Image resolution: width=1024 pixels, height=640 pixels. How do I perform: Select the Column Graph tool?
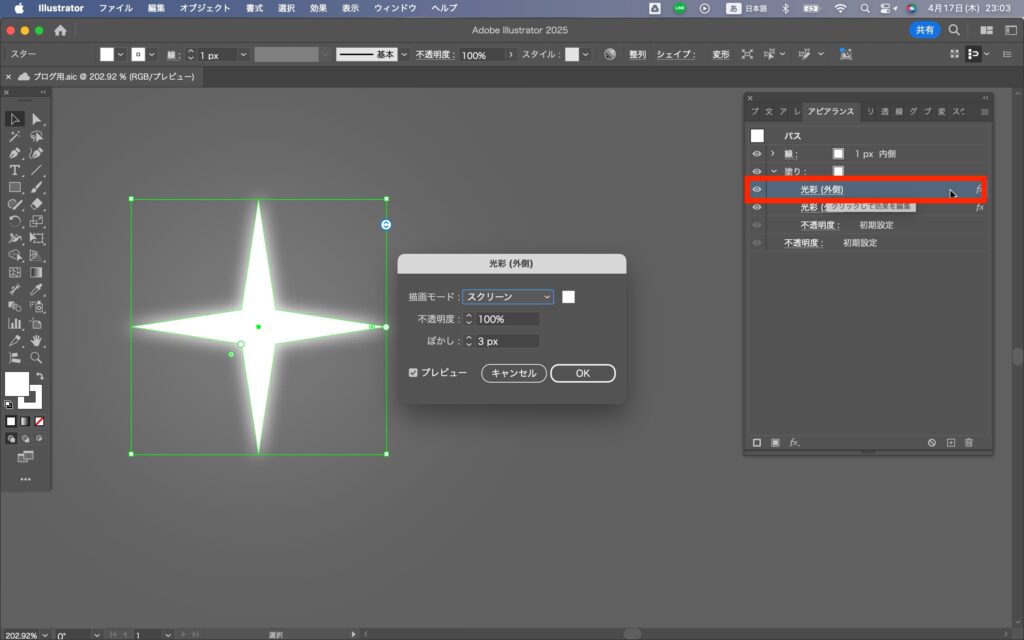click(14, 323)
